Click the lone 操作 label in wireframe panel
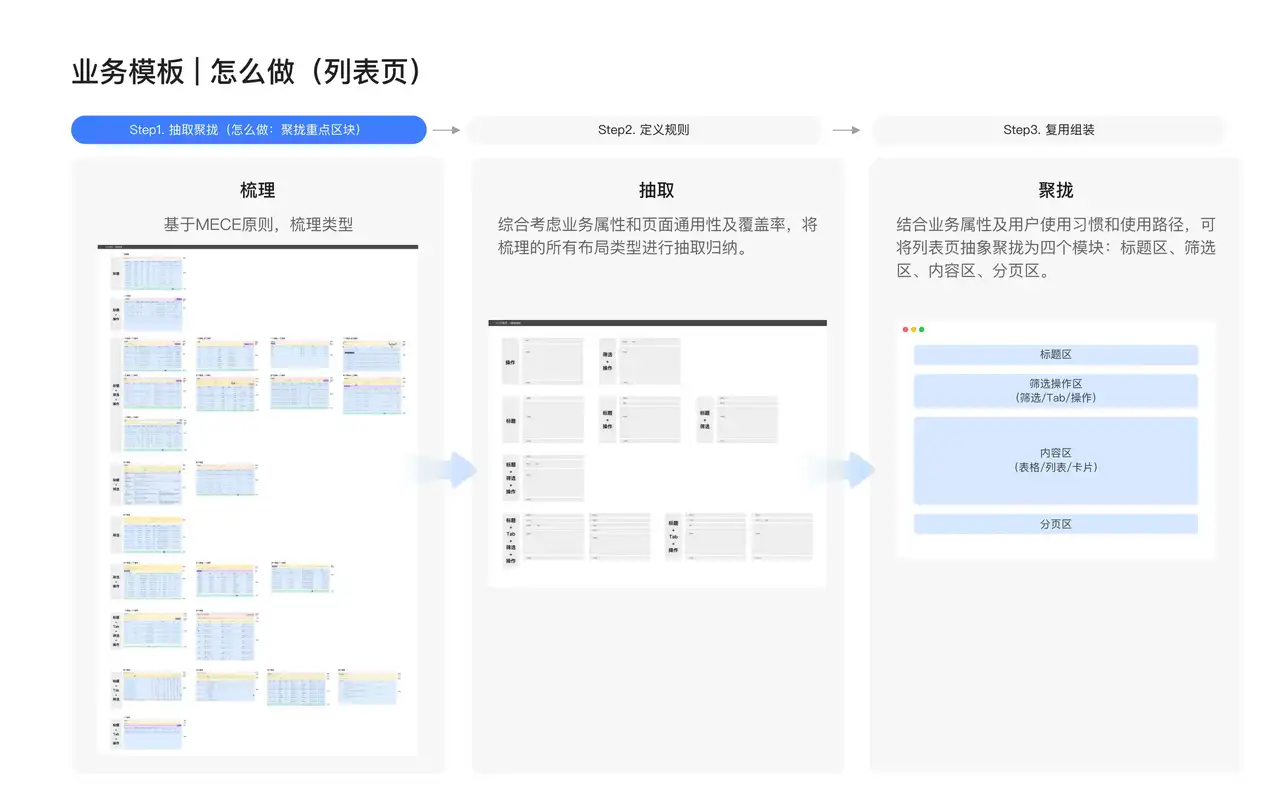1280x800 pixels. coord(511,361)
